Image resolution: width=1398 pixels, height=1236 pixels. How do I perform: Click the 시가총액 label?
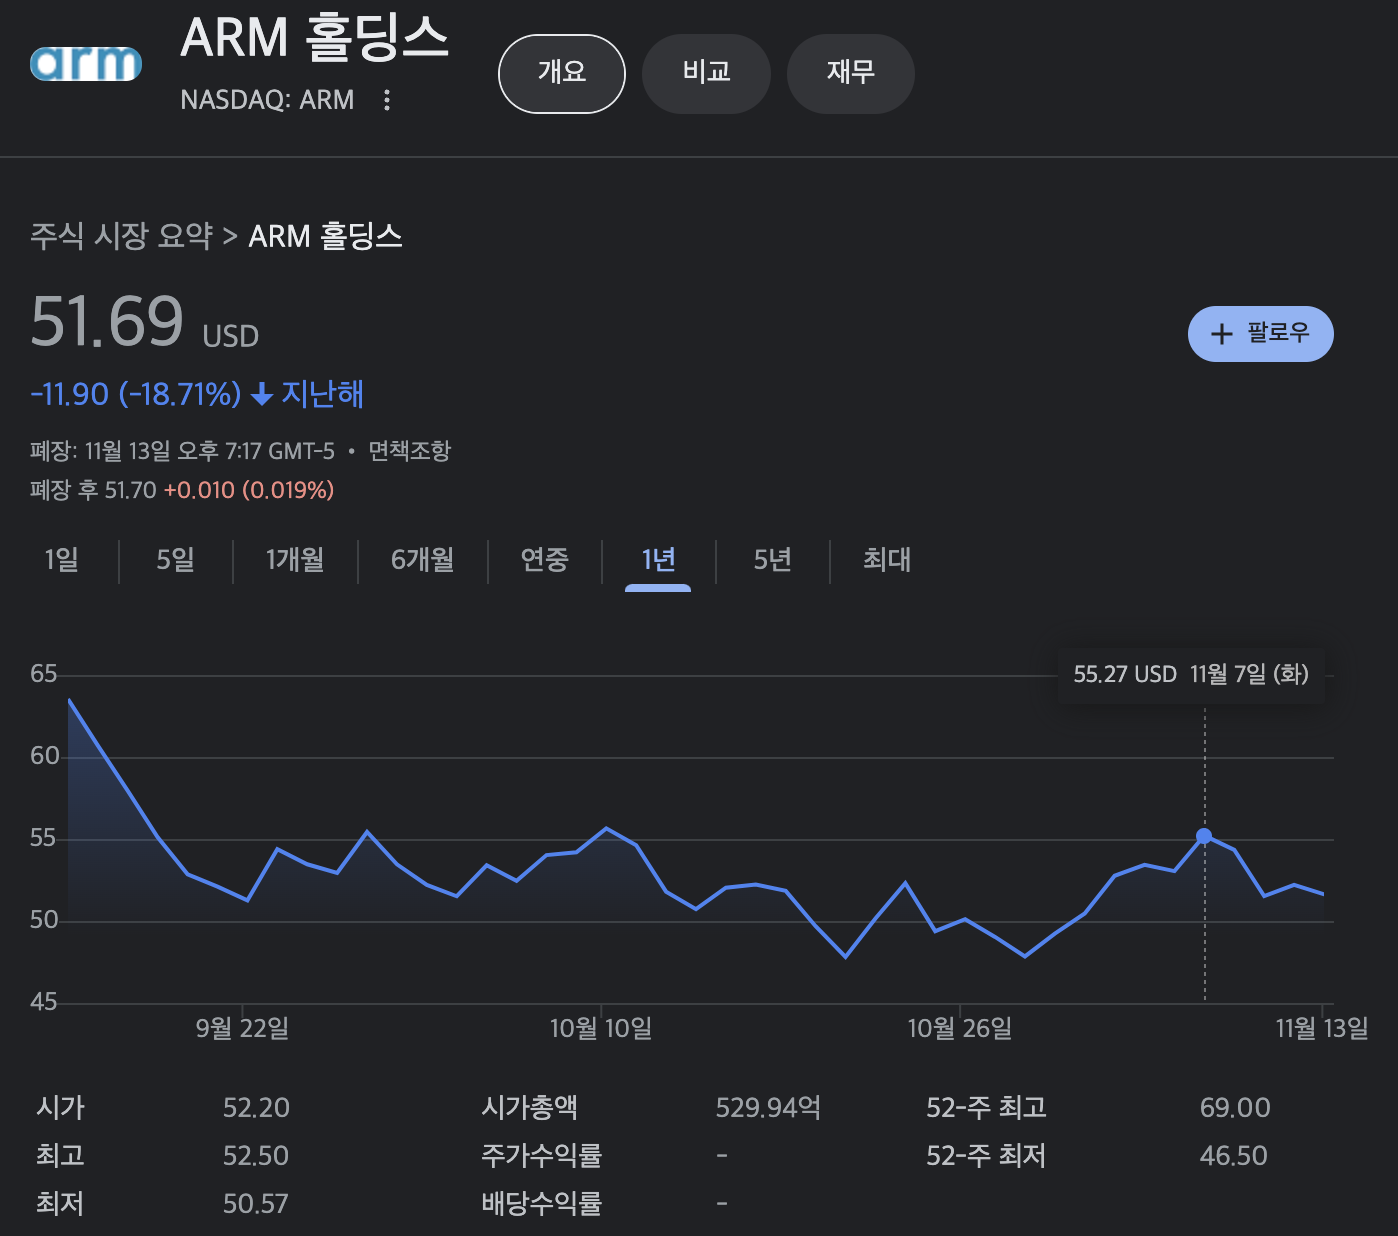pos(530,1108)
